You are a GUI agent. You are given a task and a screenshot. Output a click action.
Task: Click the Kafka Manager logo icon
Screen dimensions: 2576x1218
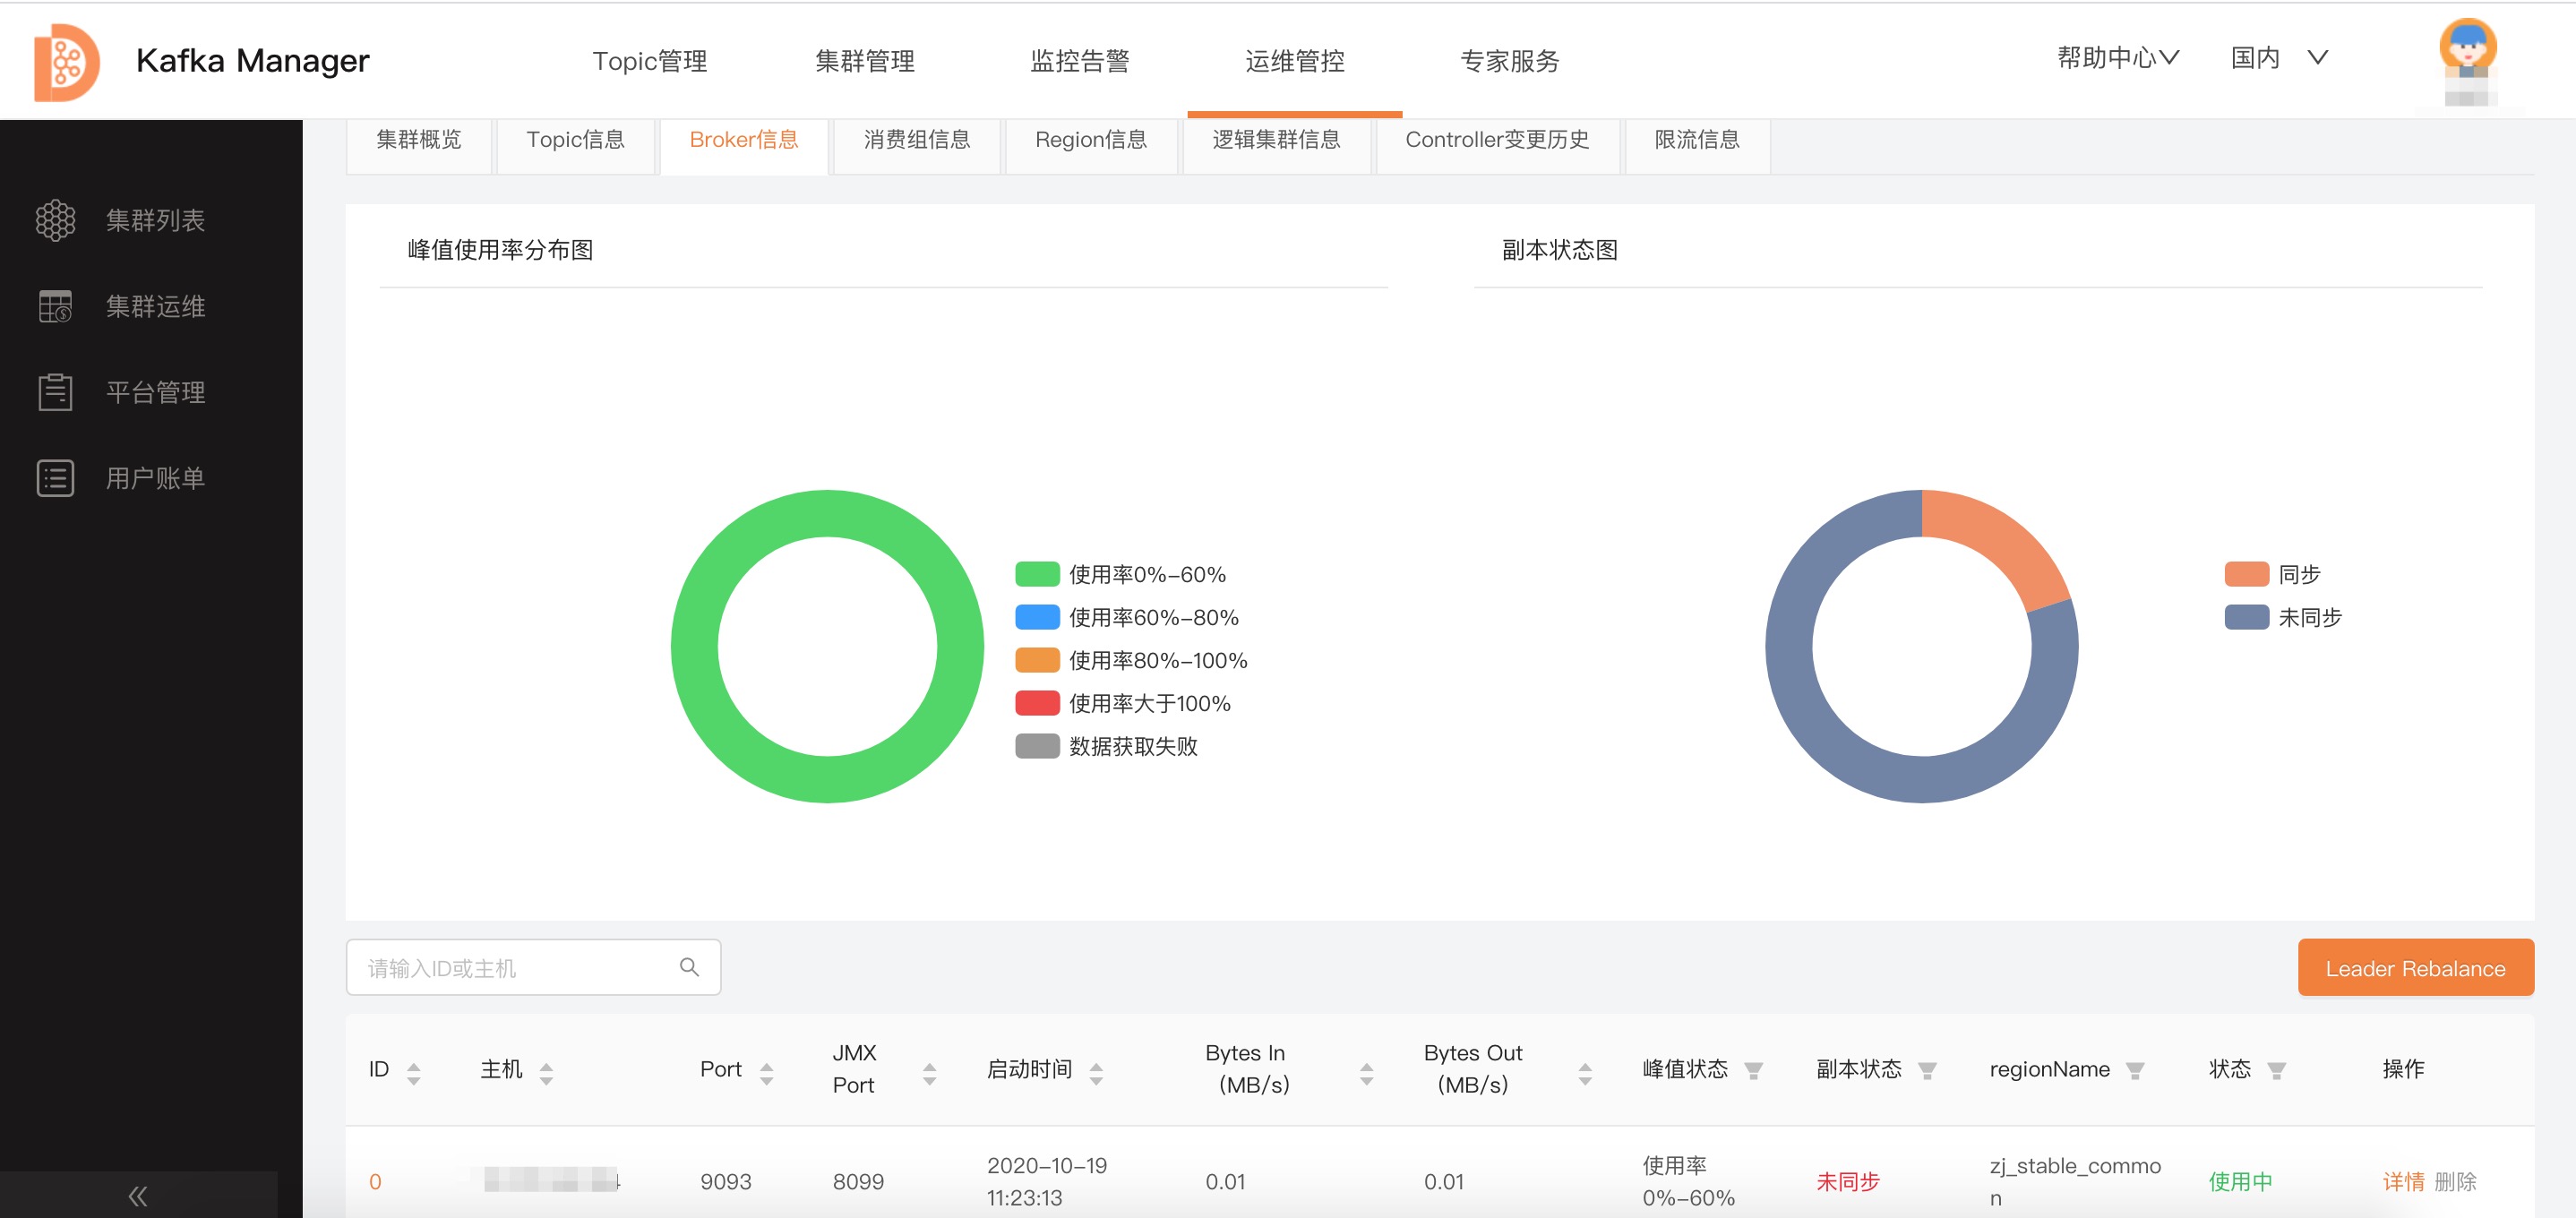pyautogui.click(x=66, y=61)
